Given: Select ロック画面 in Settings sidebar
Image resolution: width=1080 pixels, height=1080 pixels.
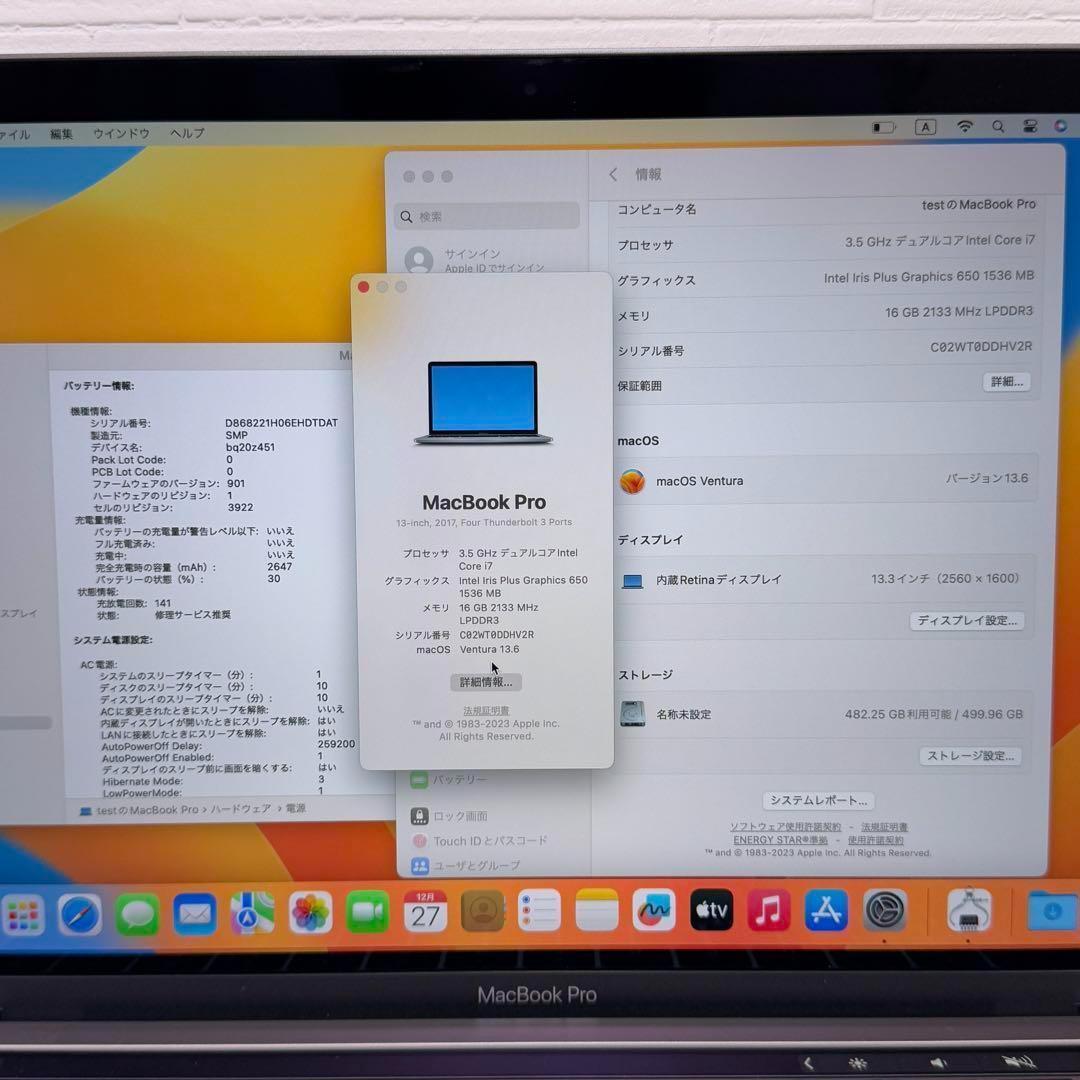Looking at the screenshot, I should (x=448, y=816).
